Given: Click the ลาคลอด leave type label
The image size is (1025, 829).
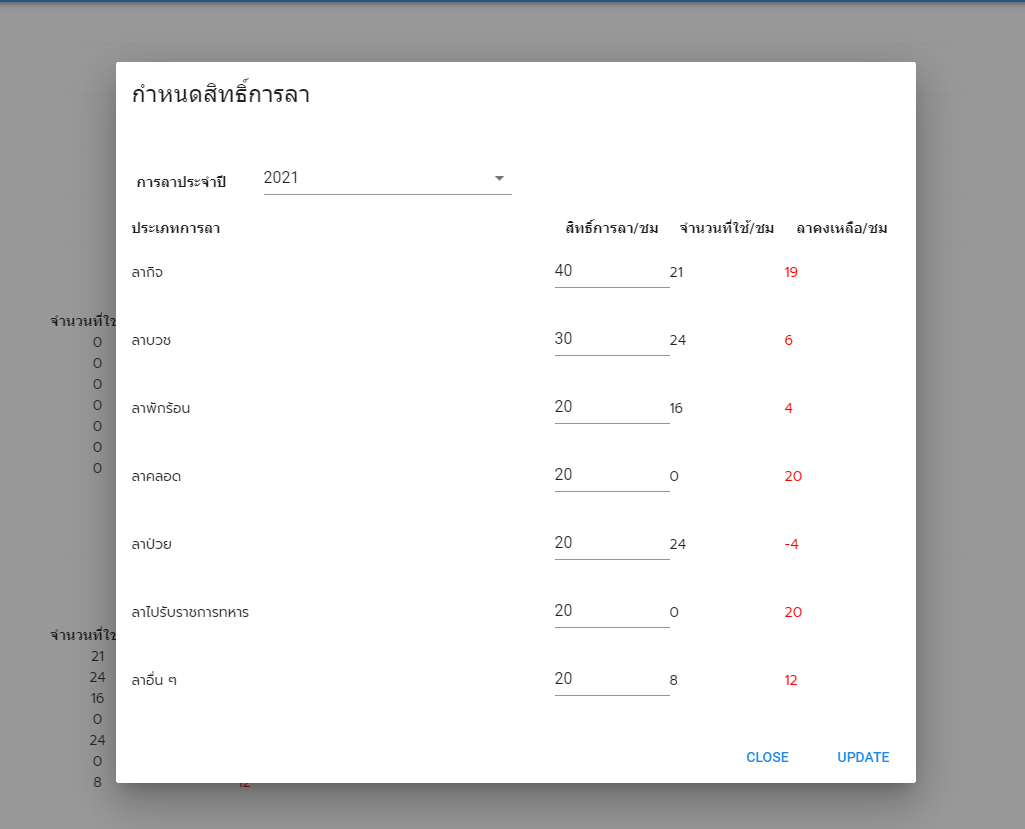Looking at the screenshot, I should tap(156, 476).
